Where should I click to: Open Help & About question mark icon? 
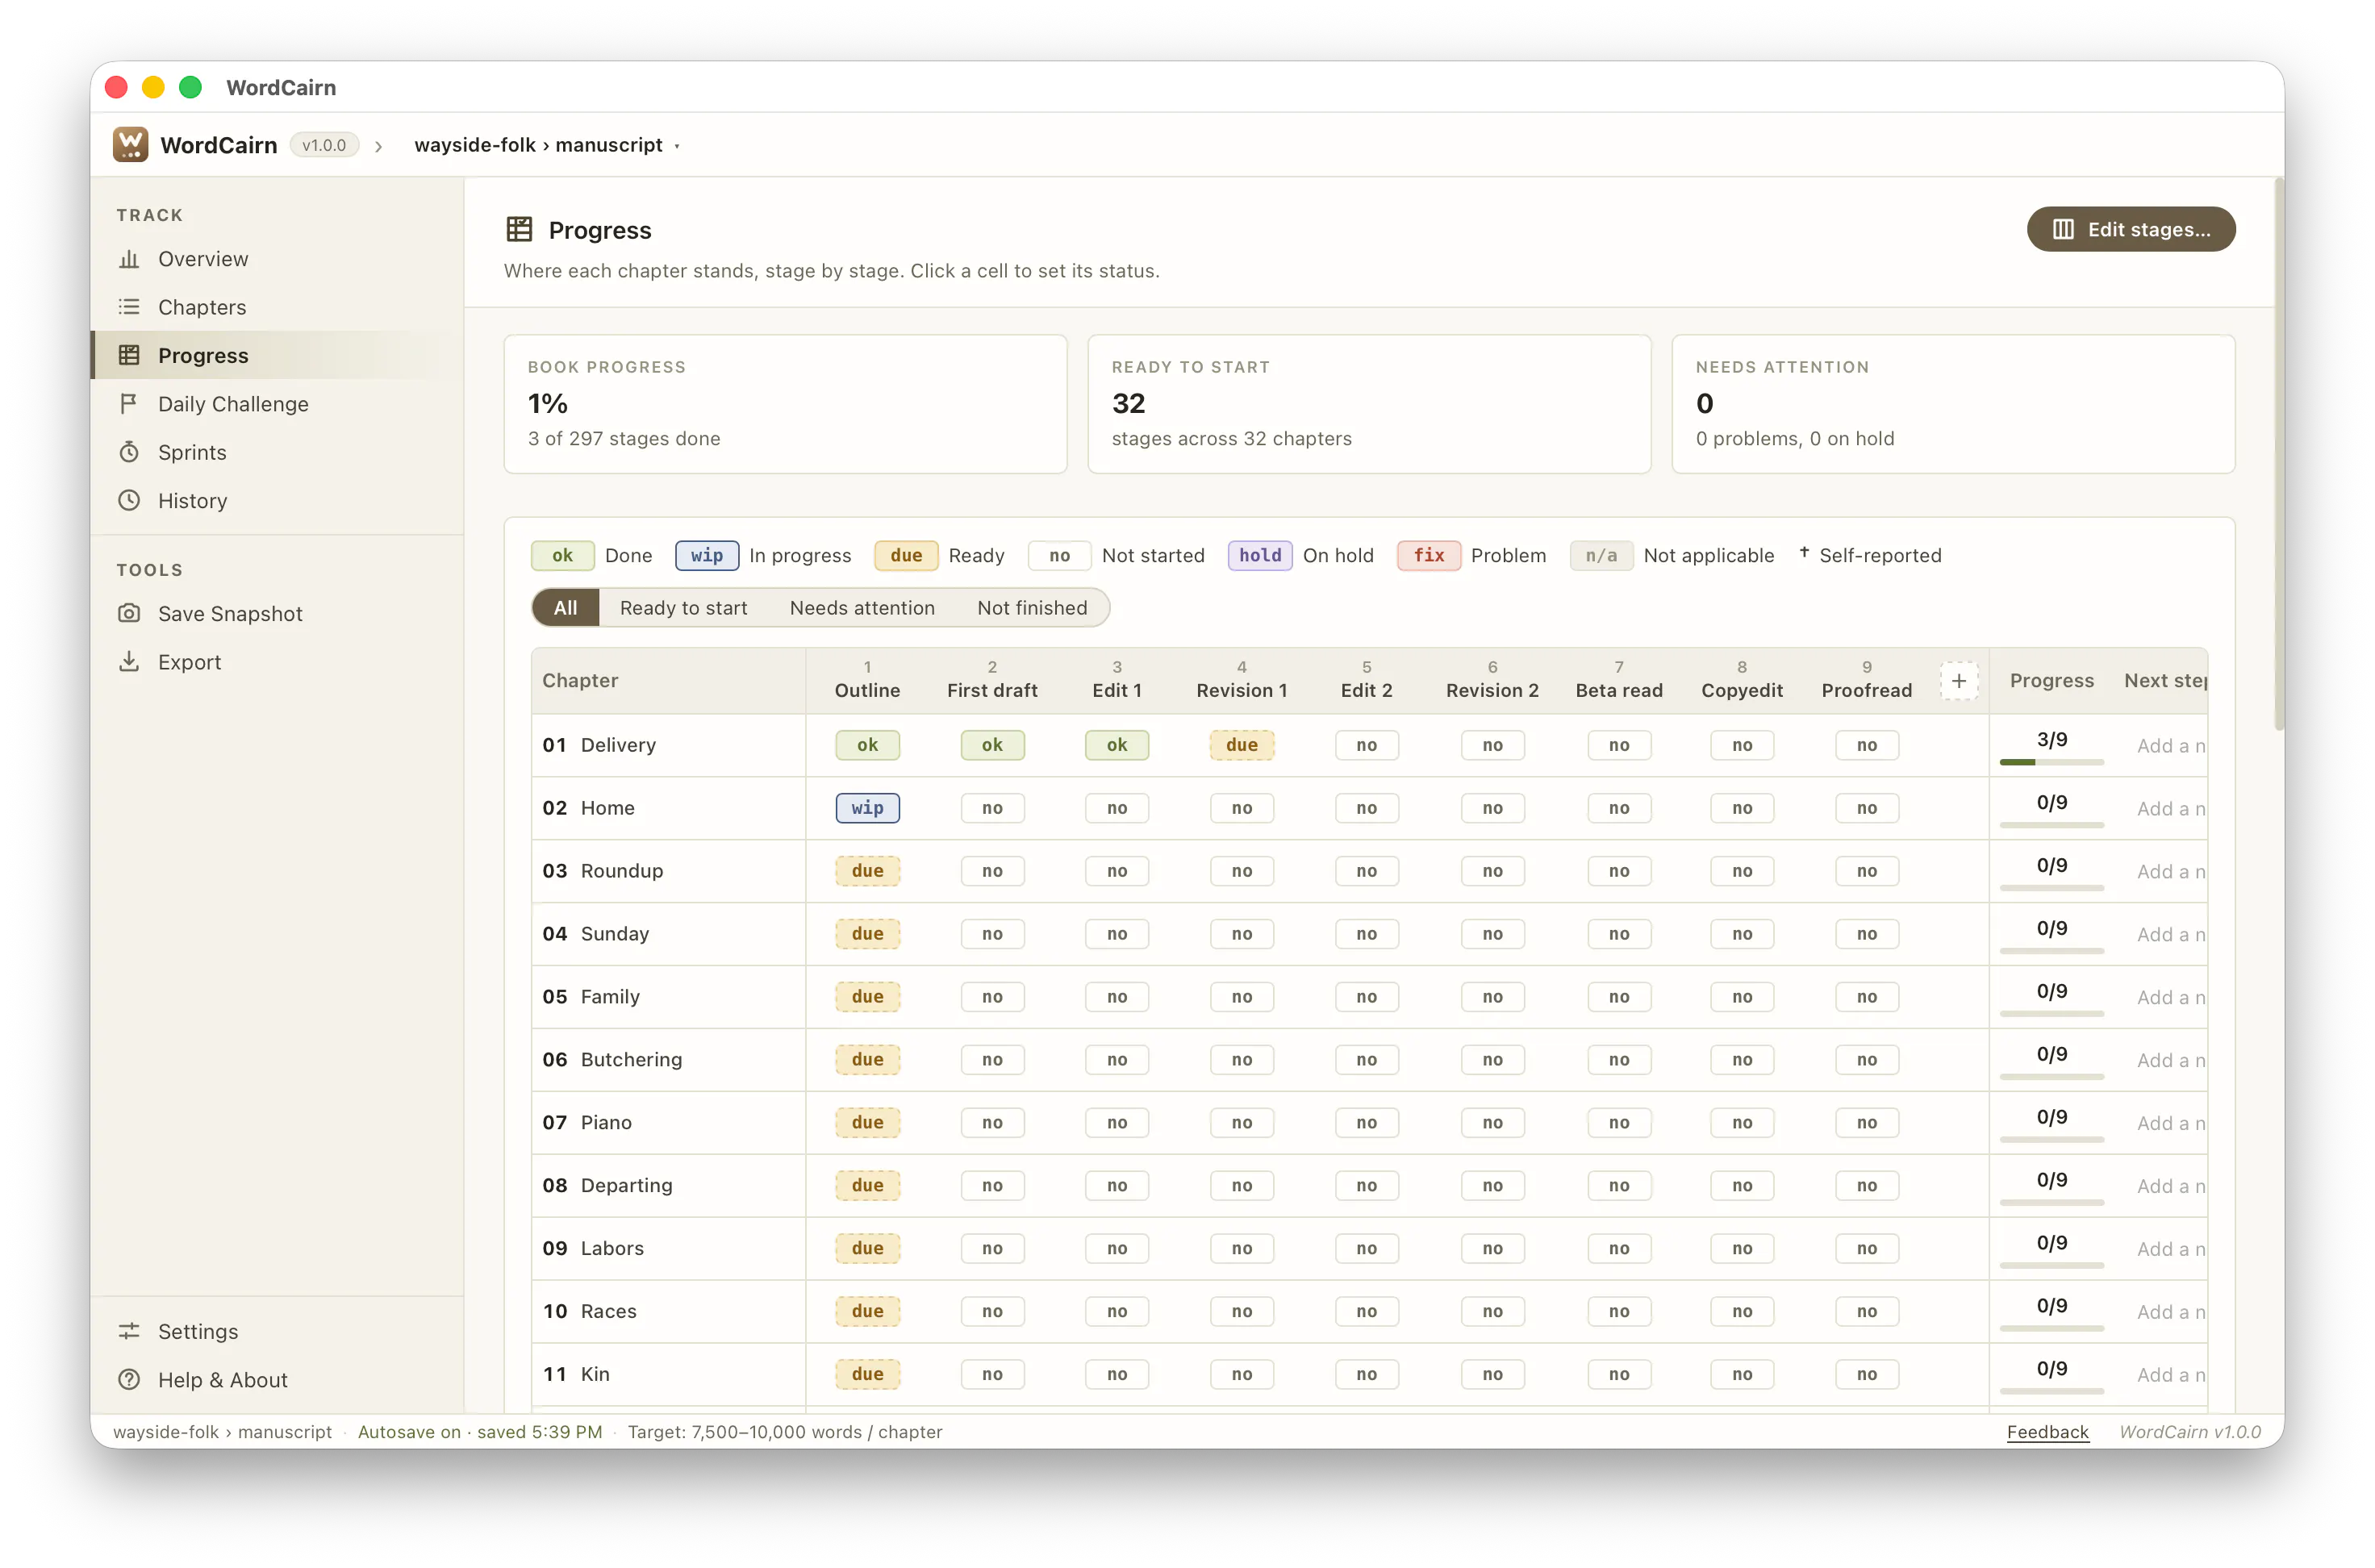click(129, 1380)
